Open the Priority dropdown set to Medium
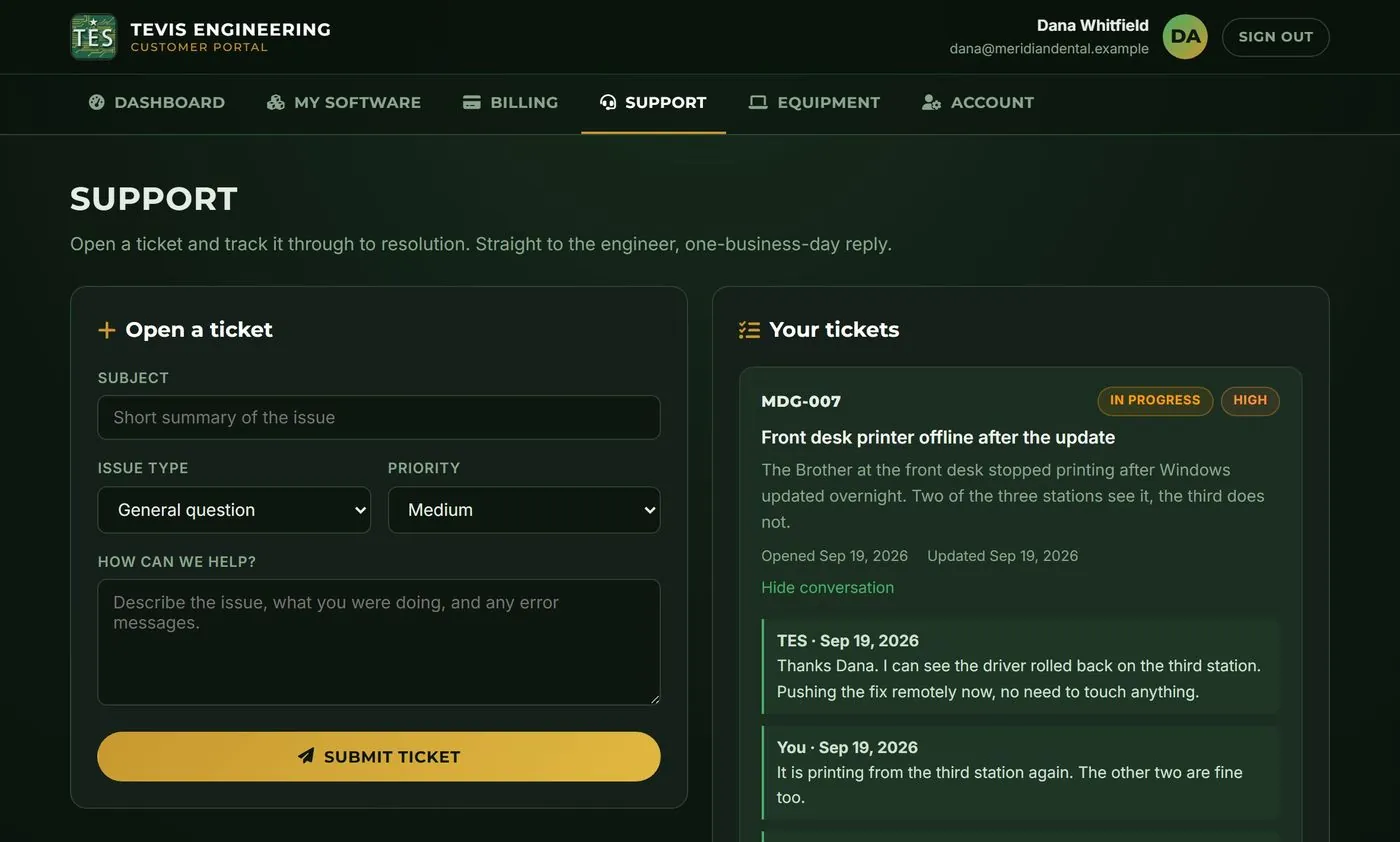The height and width of the screenshot is (842, 1400). [524, 510]
